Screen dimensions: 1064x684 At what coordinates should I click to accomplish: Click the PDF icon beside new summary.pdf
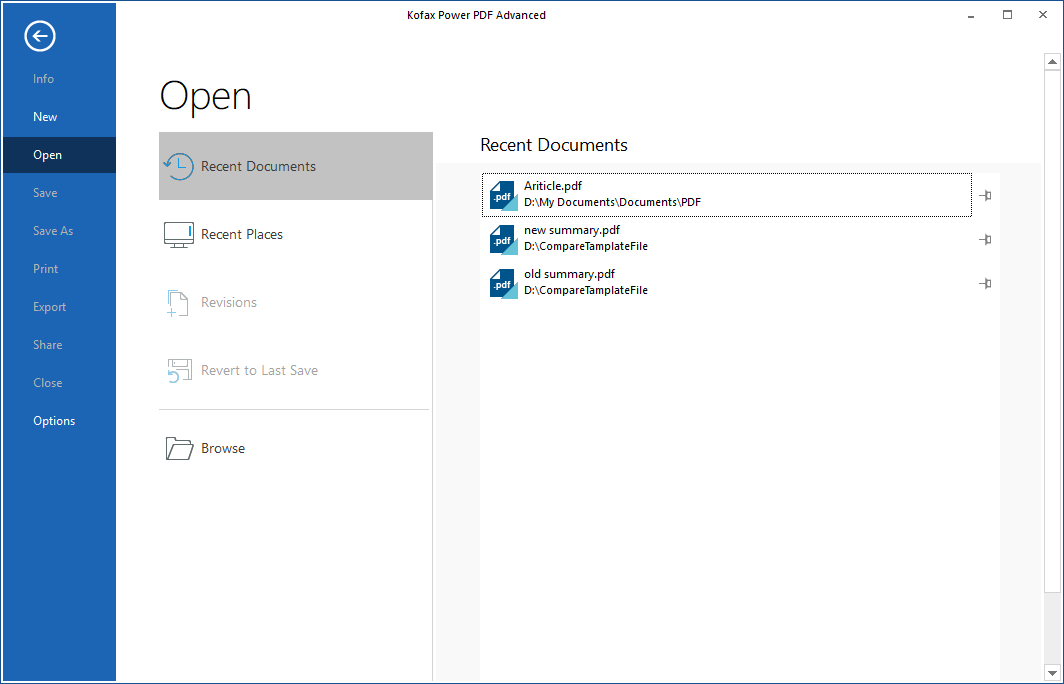pos(503,239)
